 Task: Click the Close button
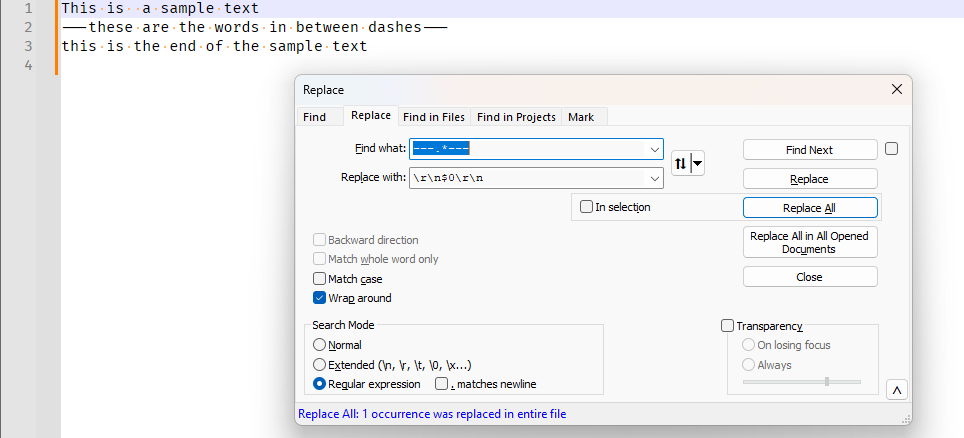tap(810, 277)
